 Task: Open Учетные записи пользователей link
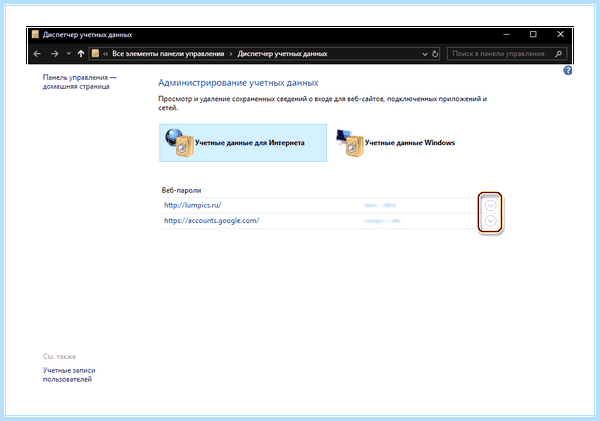click(x=69, y=375)
